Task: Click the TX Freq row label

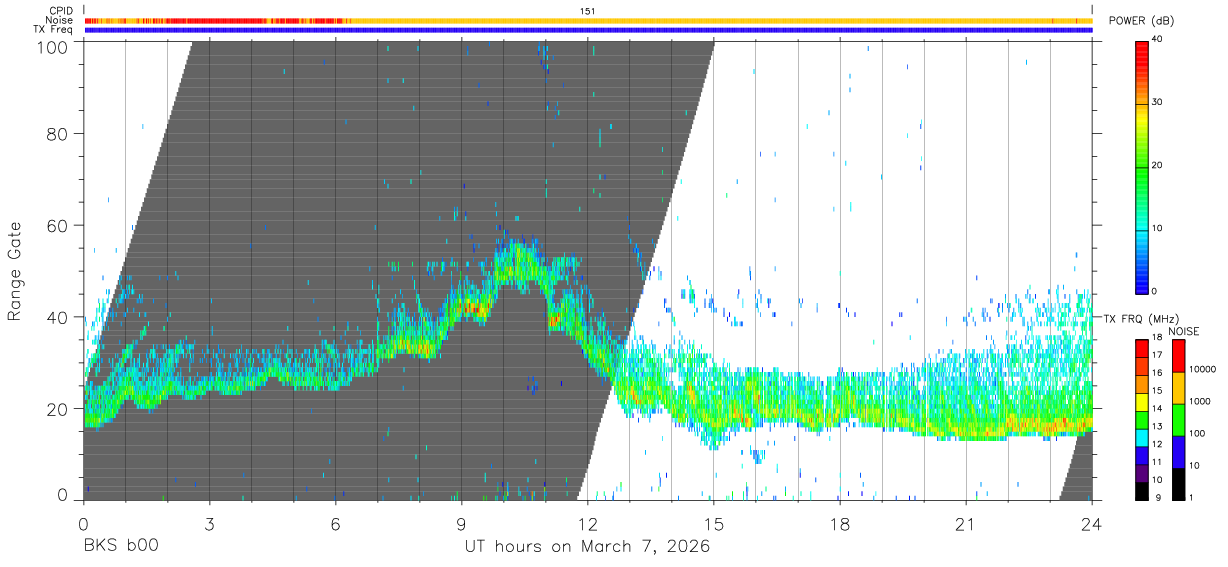Action: click(x=53, y=30)
